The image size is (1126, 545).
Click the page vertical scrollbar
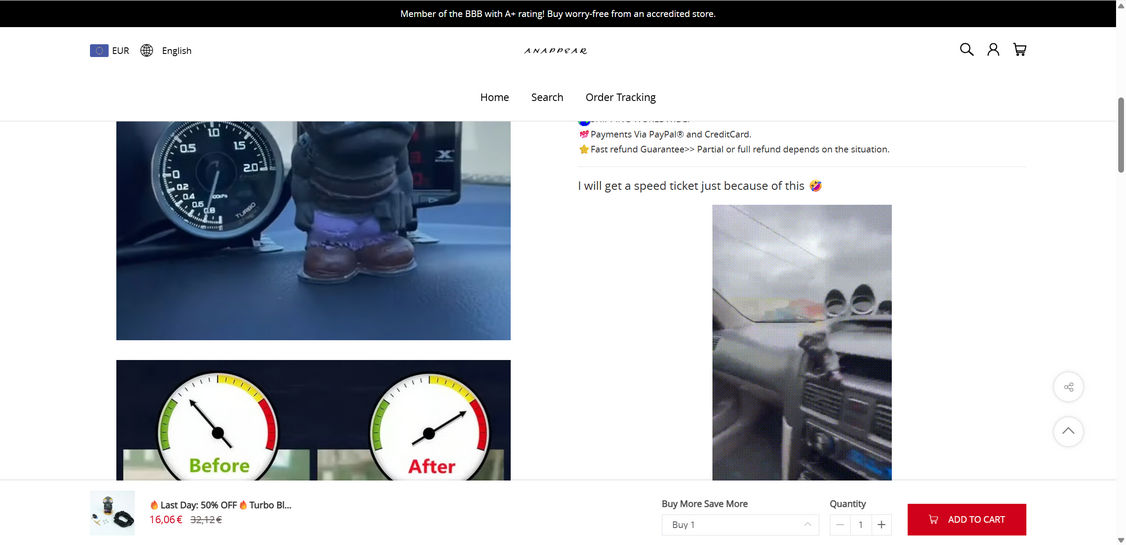[1121, 135]
